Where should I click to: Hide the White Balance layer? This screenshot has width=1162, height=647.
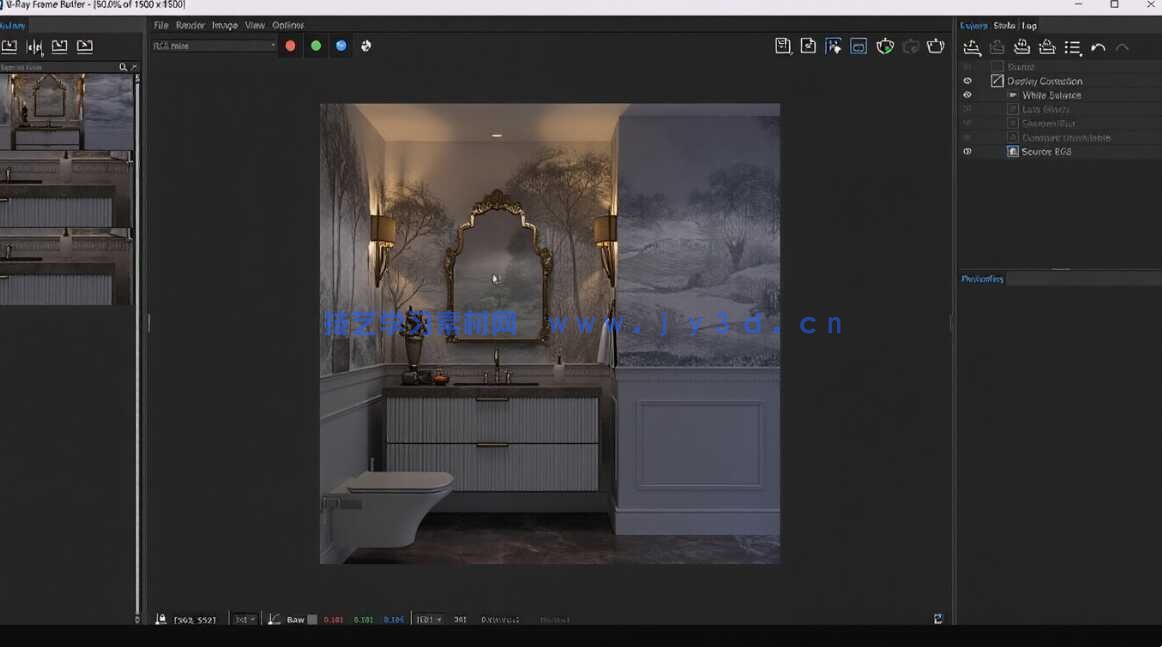pyautogui.click(x=966, y=94)
